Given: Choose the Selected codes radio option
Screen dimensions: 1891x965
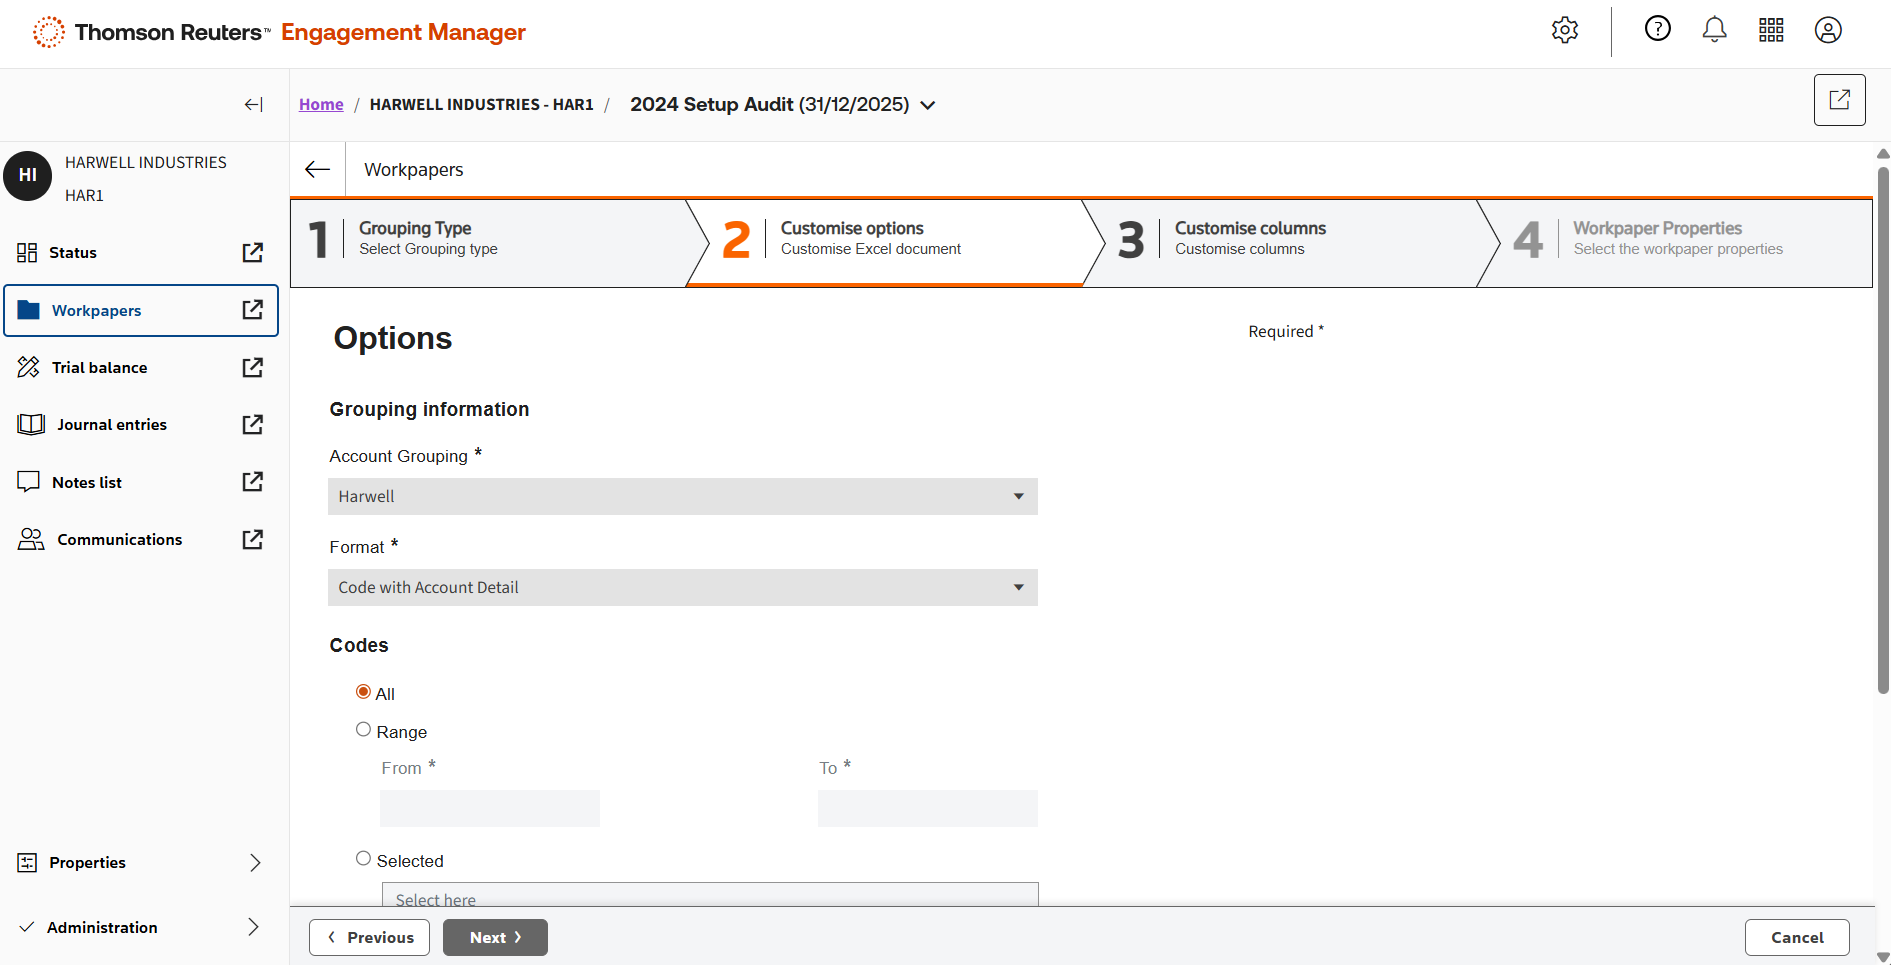Looking at the screenshot, I should coord(364,859).
